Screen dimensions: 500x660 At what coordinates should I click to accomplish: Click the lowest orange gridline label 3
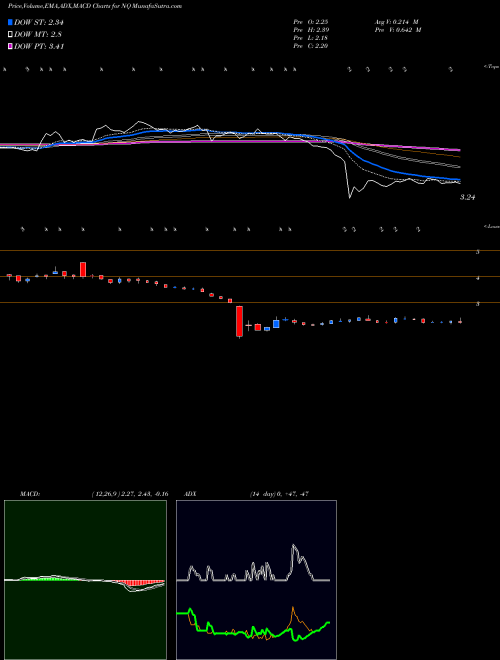(x=477, y=303)
